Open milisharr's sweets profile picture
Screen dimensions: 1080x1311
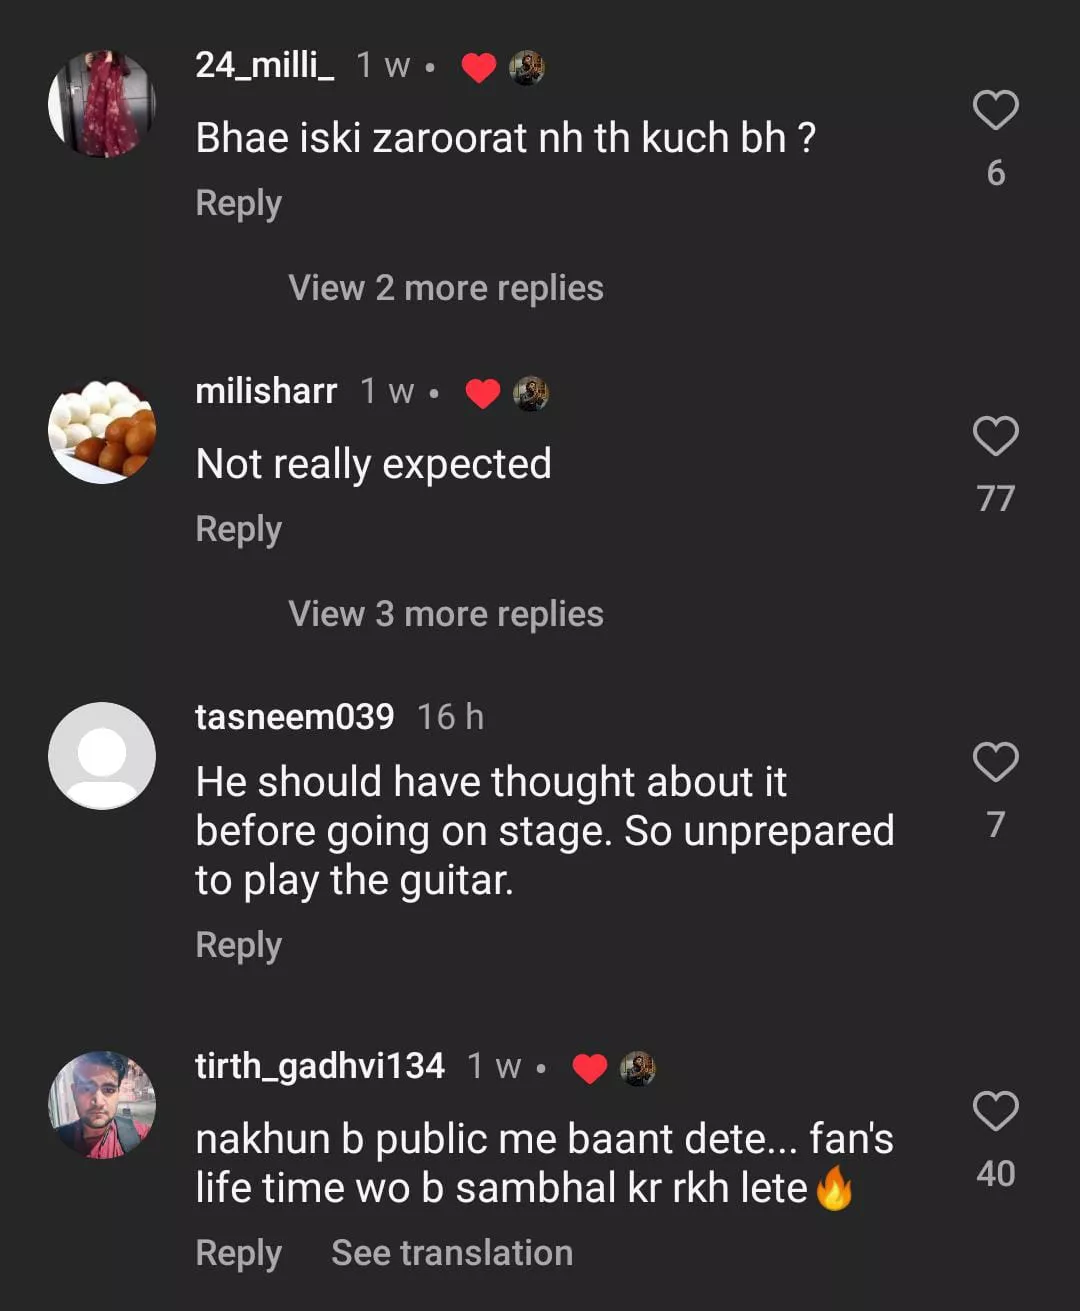pyautogui.click(x=102, y=430)
